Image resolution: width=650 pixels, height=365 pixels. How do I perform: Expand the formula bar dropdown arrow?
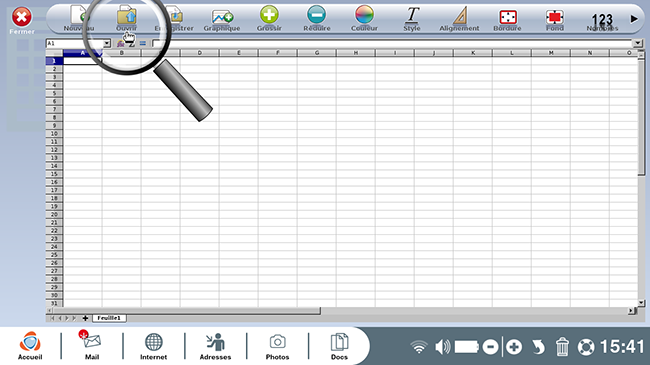638,43
